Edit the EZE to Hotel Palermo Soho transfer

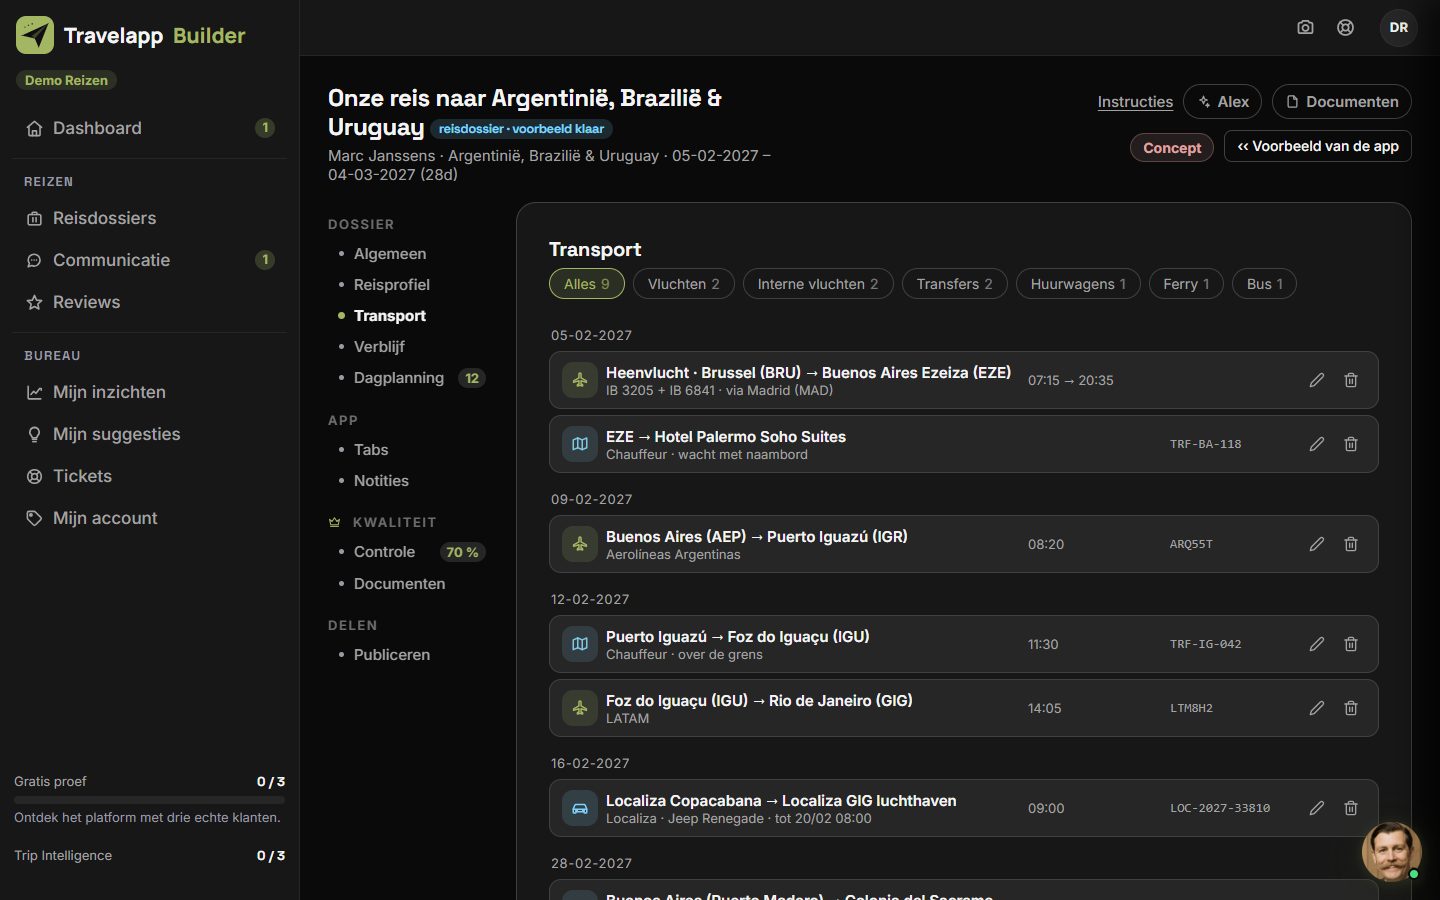coord(1317,444)
